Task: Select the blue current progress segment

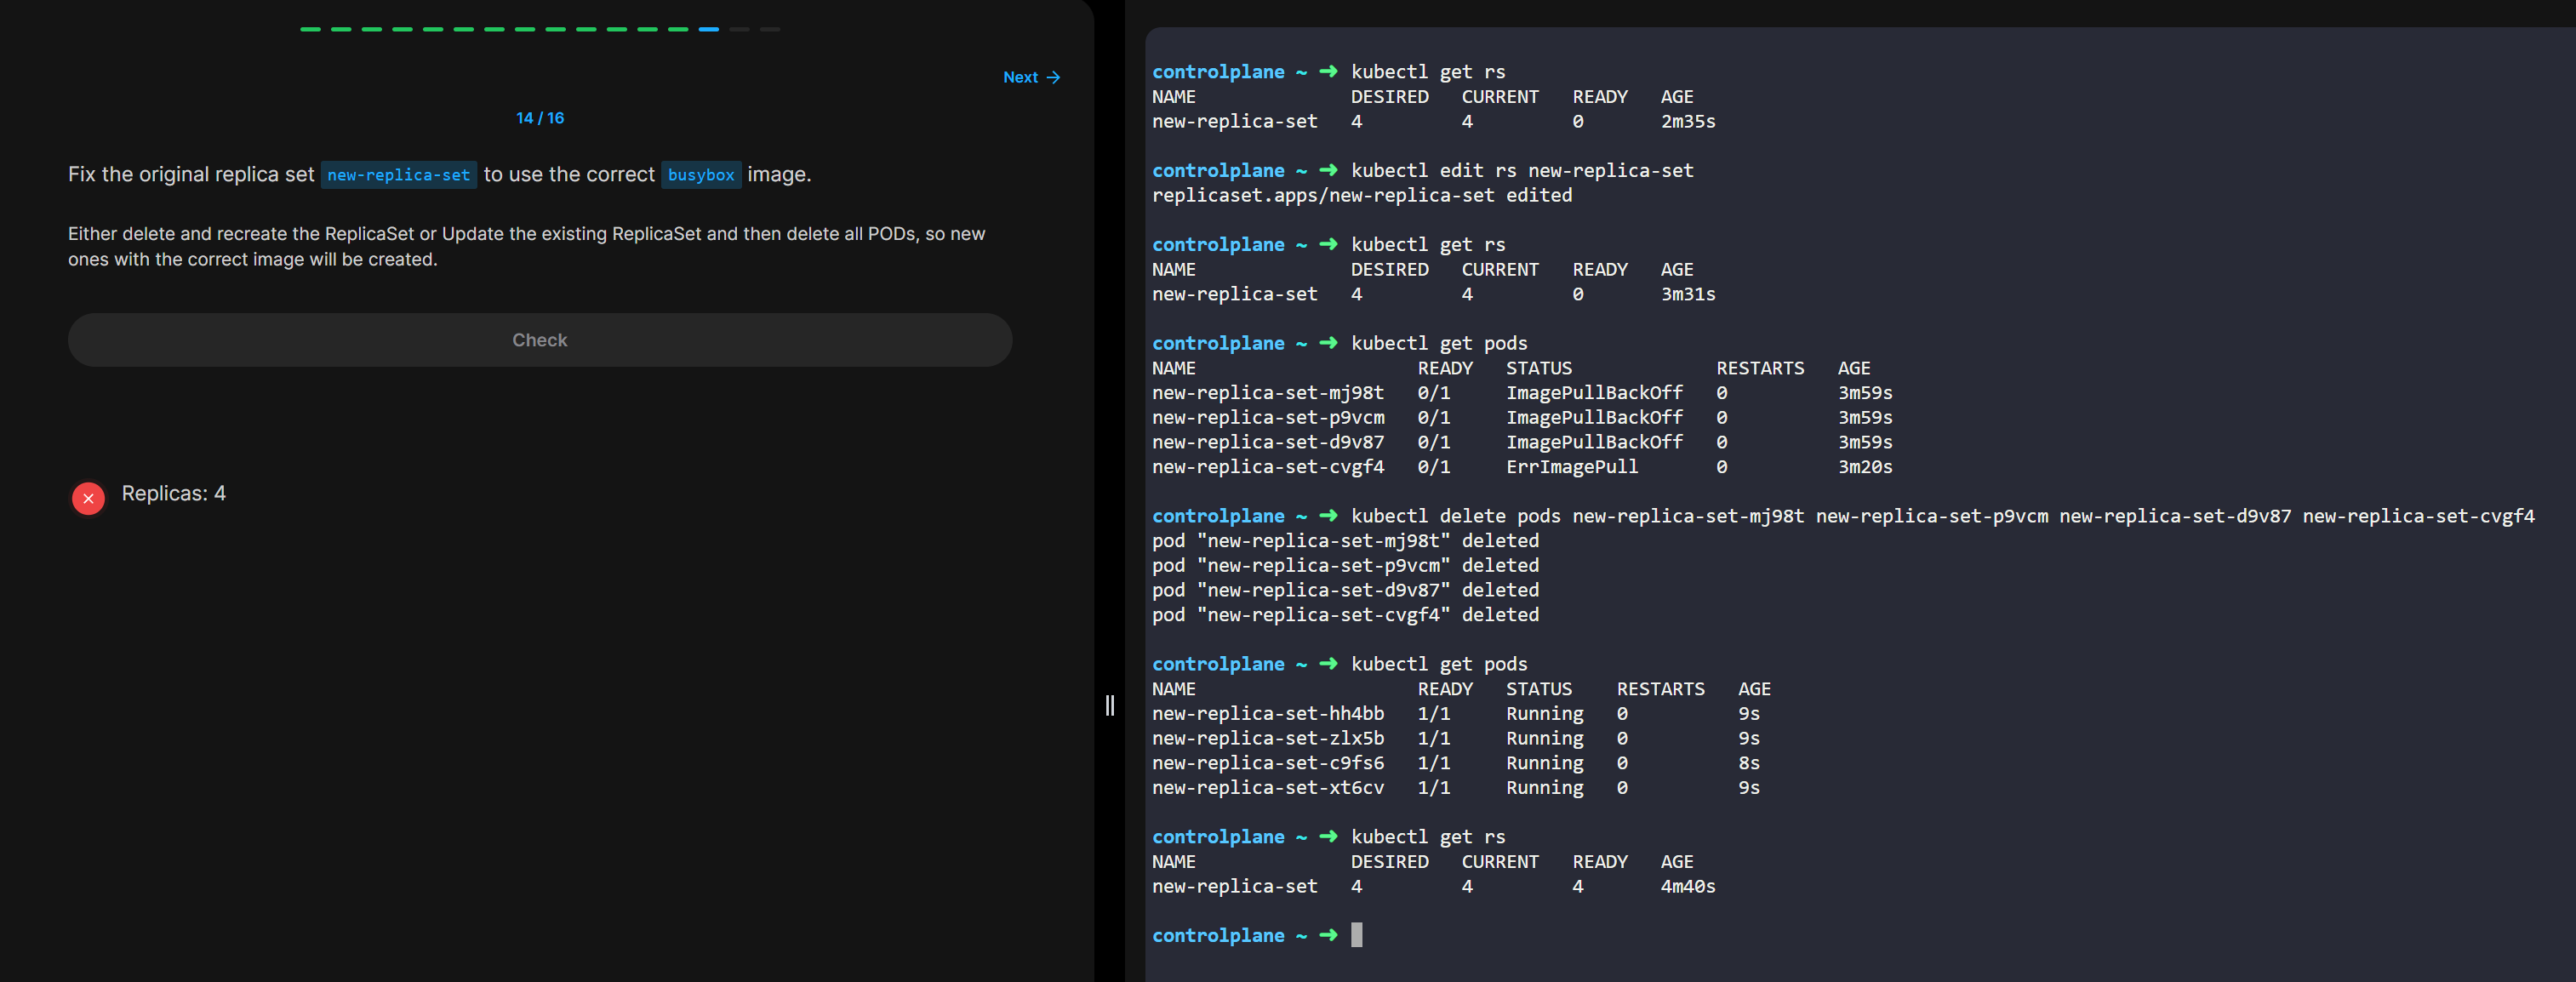Action: 708,29
